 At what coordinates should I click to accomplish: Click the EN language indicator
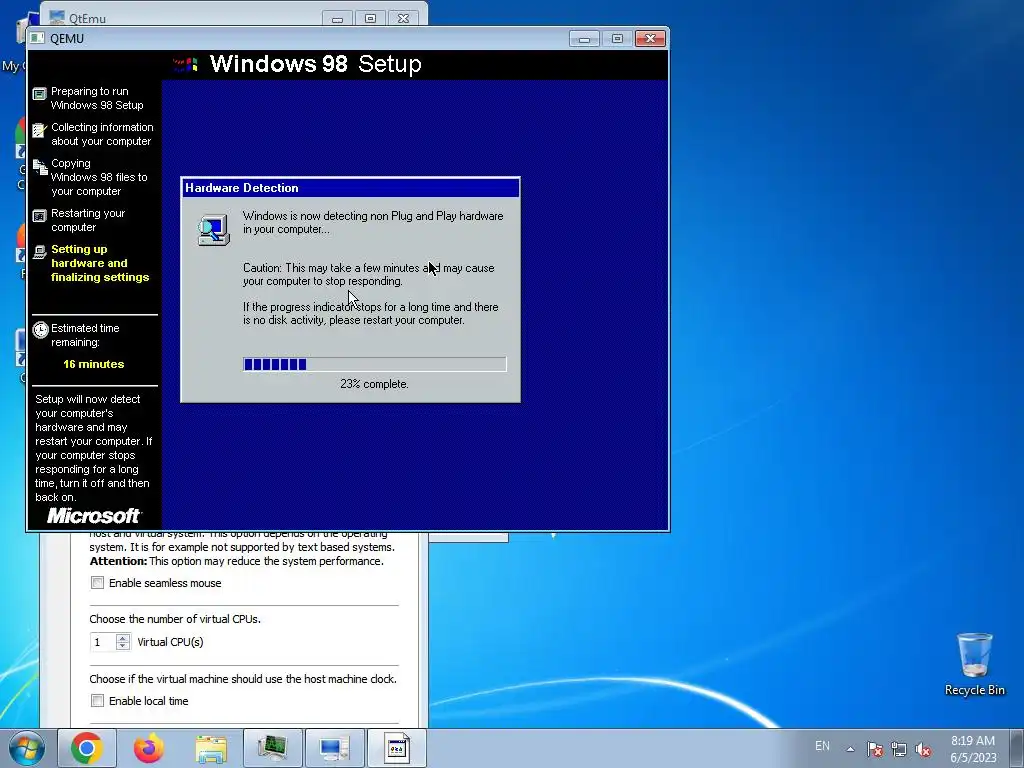pyautogui.click(x=822, y=746)
